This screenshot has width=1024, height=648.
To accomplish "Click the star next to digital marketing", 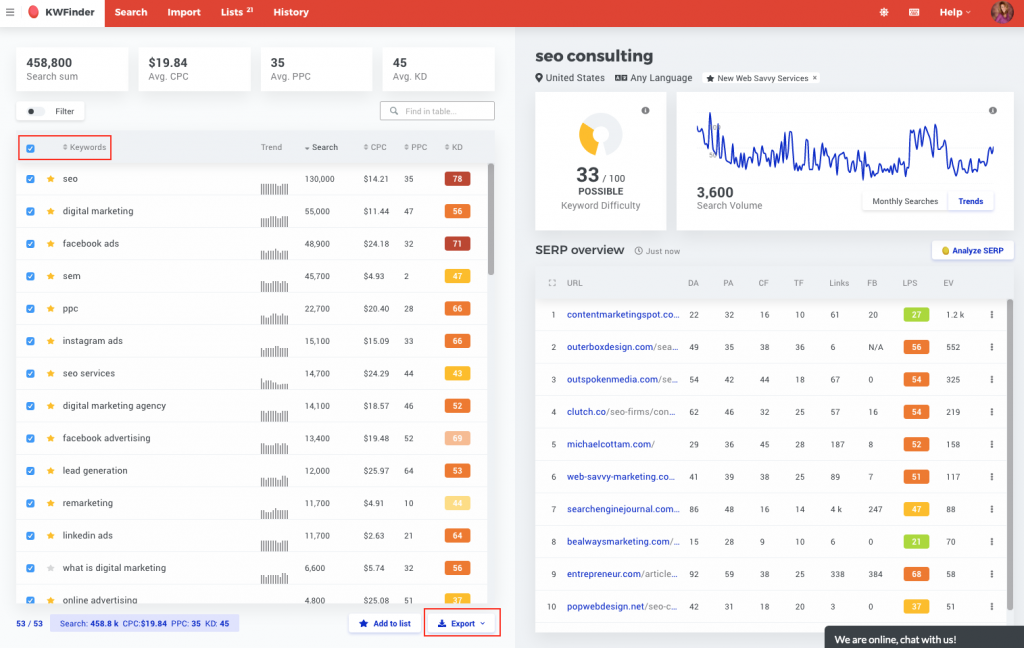I will click(x=50, y=212).
